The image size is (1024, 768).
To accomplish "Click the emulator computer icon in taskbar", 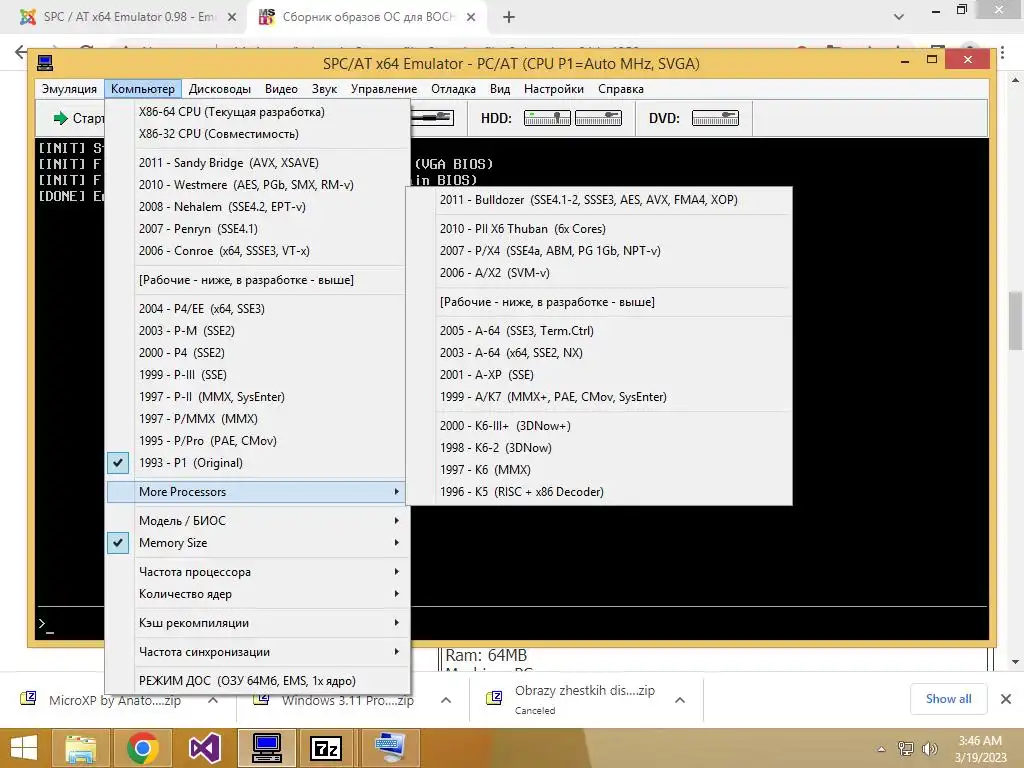I will point(266,748).
